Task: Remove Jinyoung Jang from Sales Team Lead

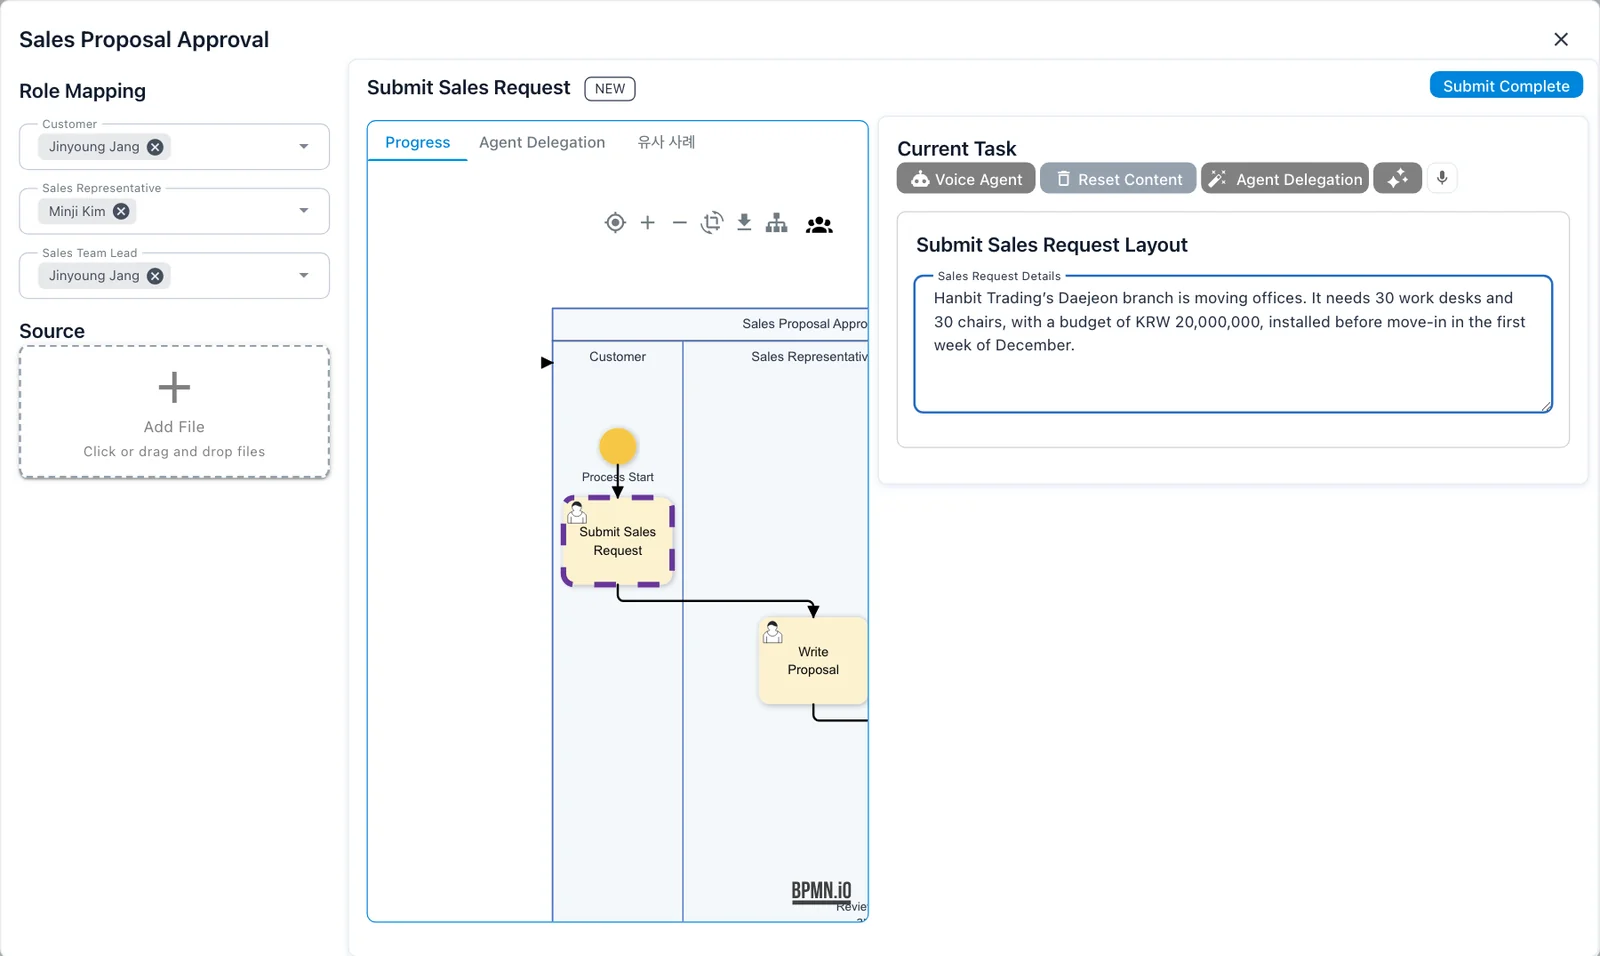Action: (155, 276)
